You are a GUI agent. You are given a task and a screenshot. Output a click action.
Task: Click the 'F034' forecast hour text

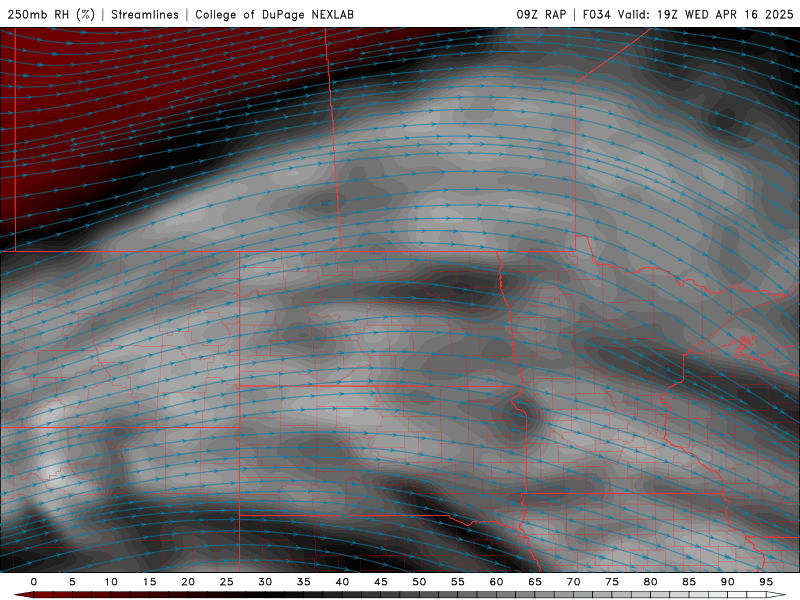click(596, 14)
